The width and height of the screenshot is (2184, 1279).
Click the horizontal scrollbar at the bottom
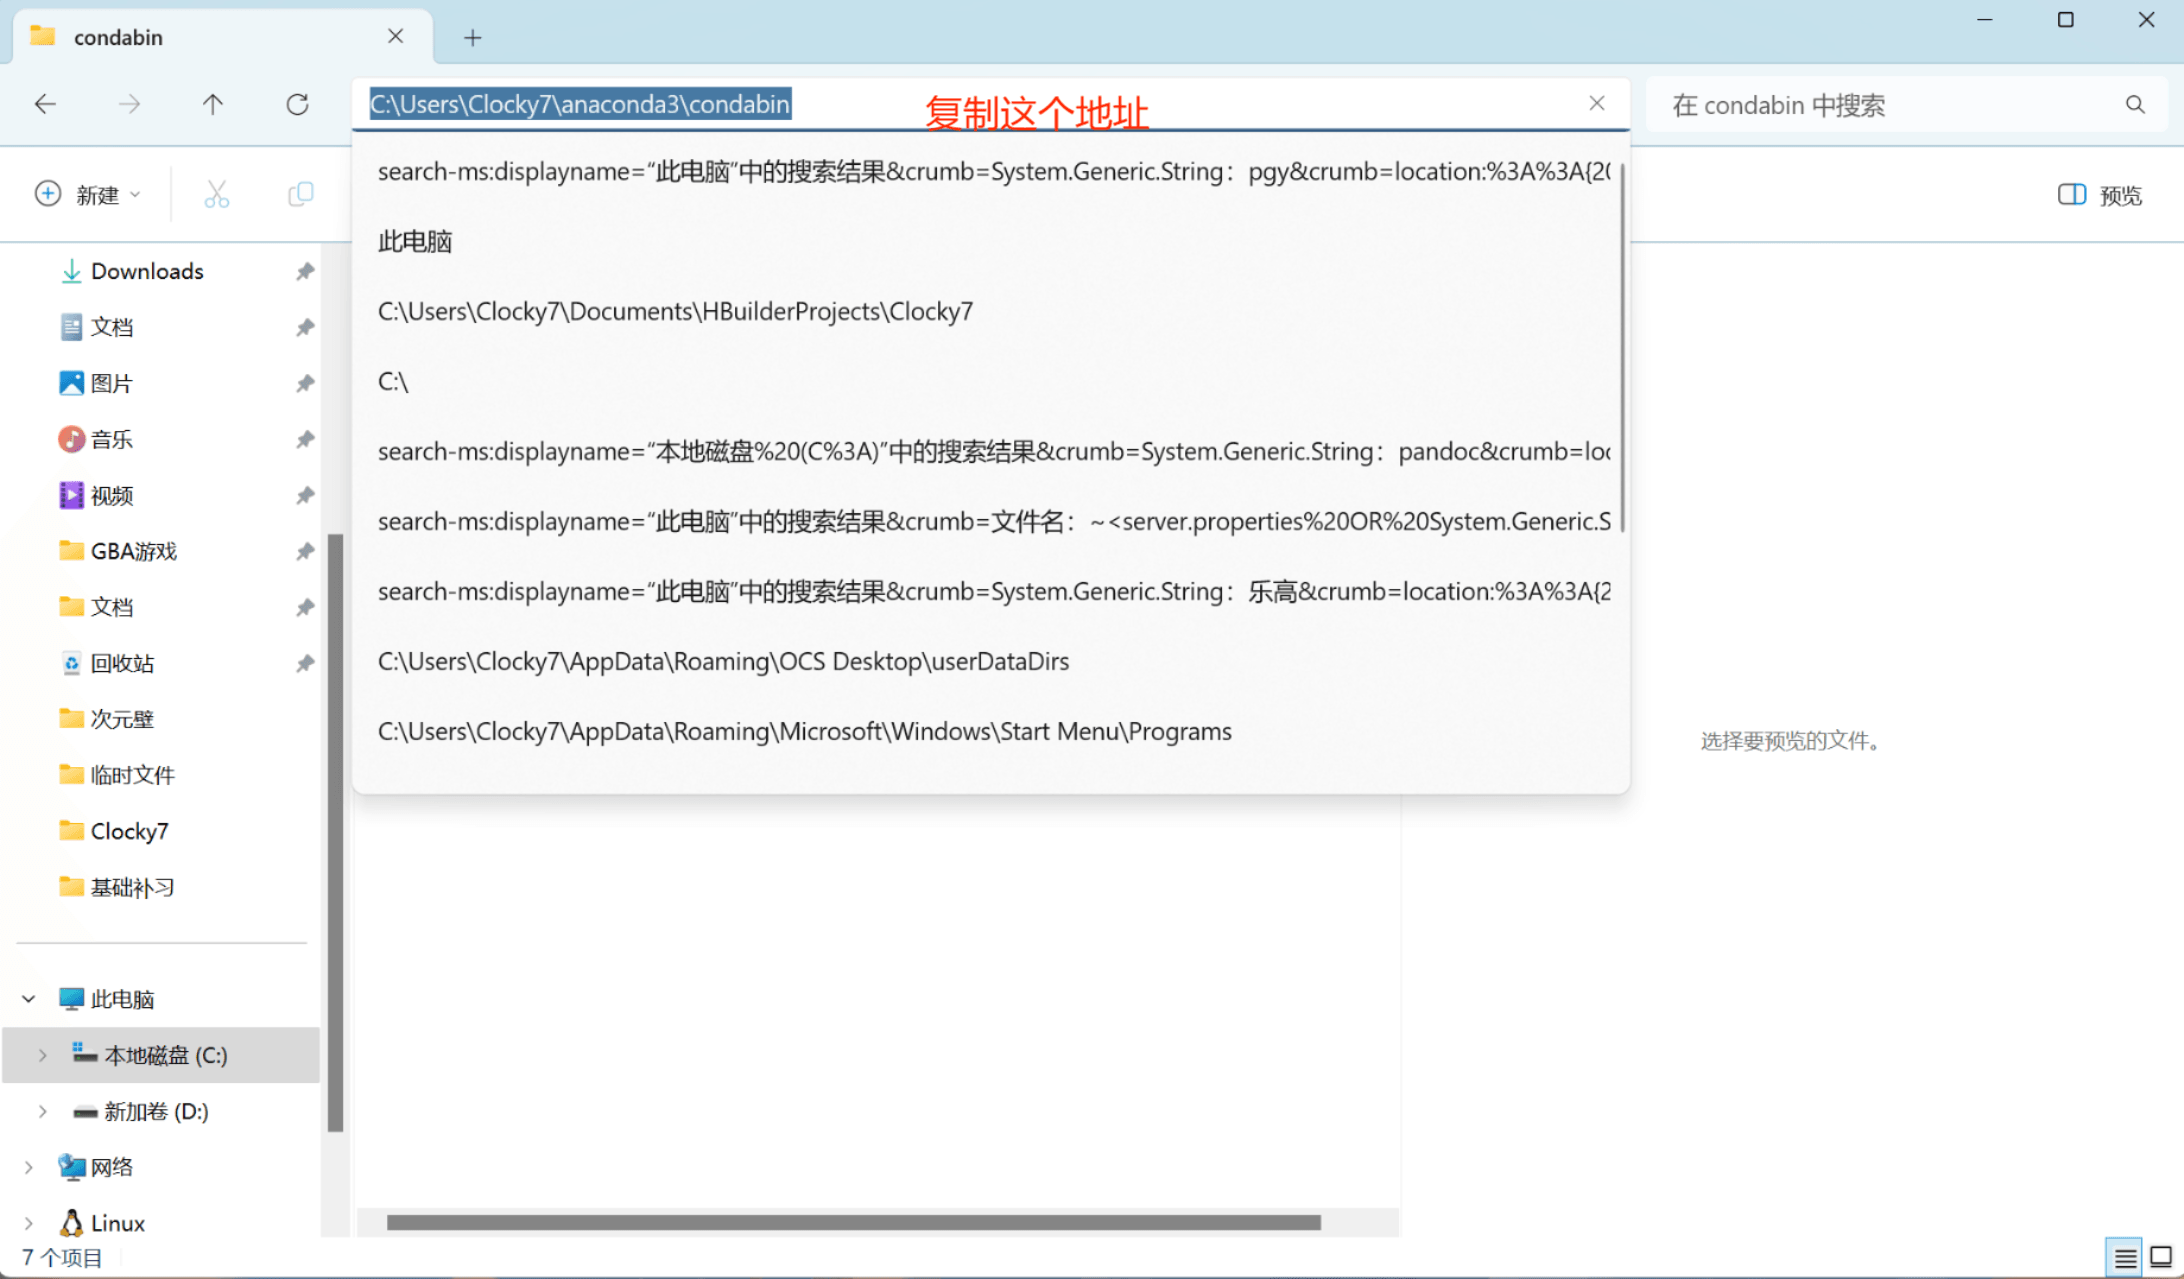(x=853, y=1223)
